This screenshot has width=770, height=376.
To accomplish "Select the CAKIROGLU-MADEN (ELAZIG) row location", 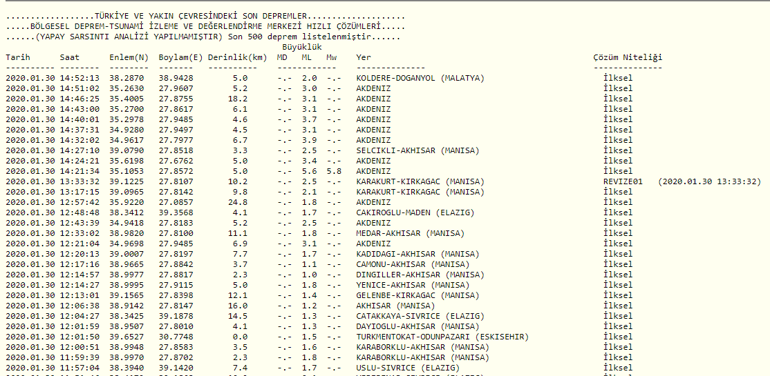I will [x=415, y=213].
